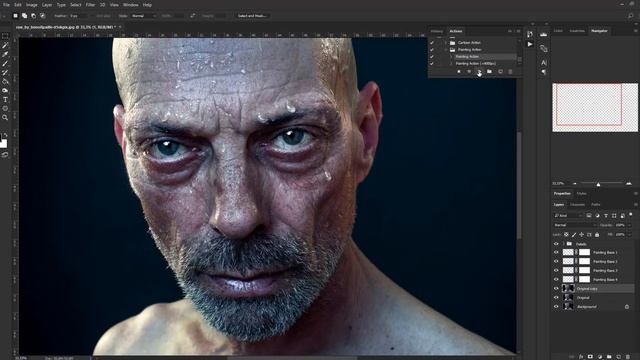
Task: Create a new layer
Action: click(618, 356)
